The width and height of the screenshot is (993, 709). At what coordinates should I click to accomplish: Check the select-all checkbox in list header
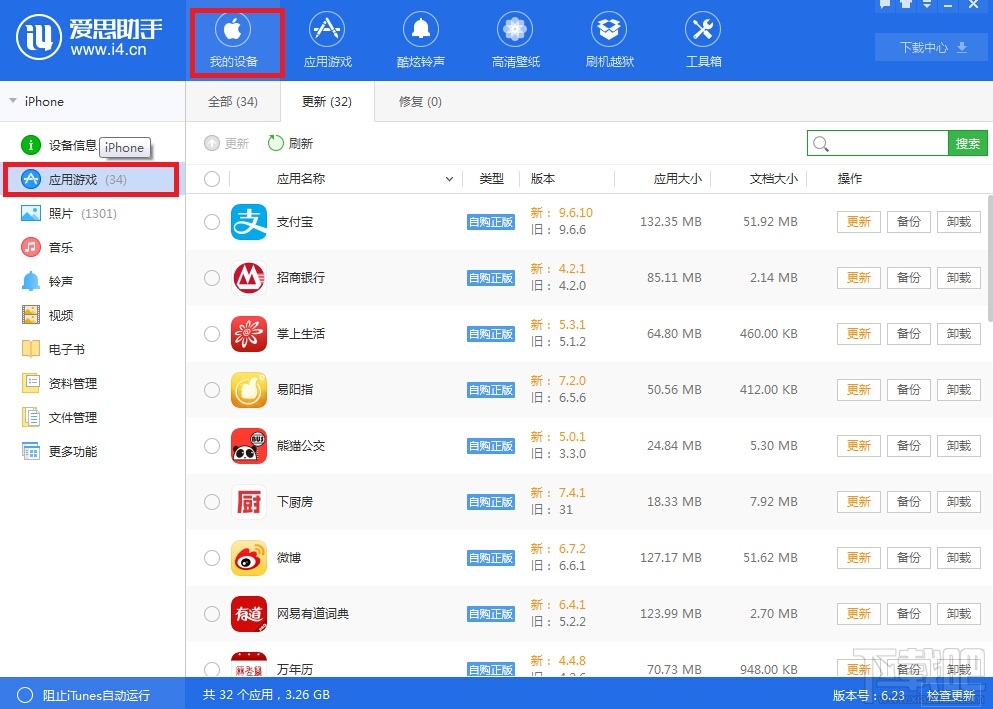[x=211, y=179]
